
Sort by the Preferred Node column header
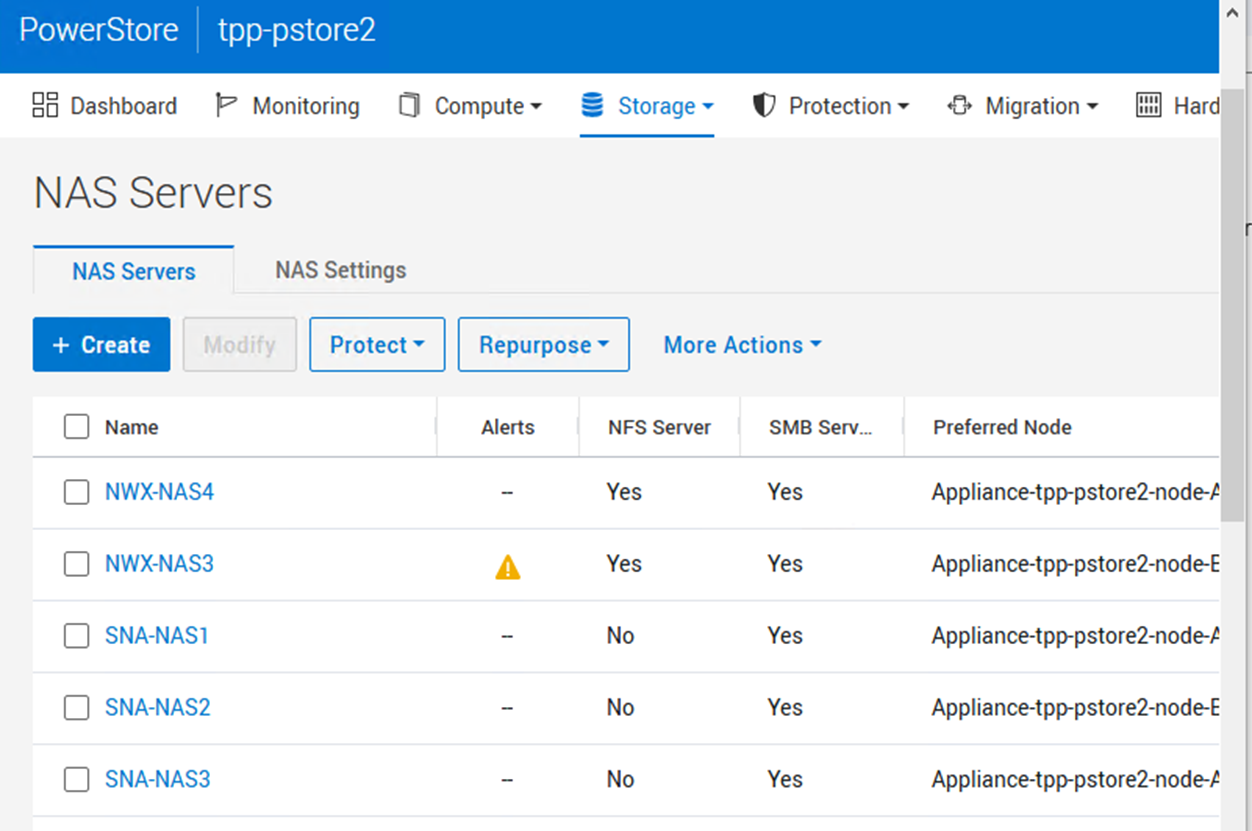(1002, 427)
